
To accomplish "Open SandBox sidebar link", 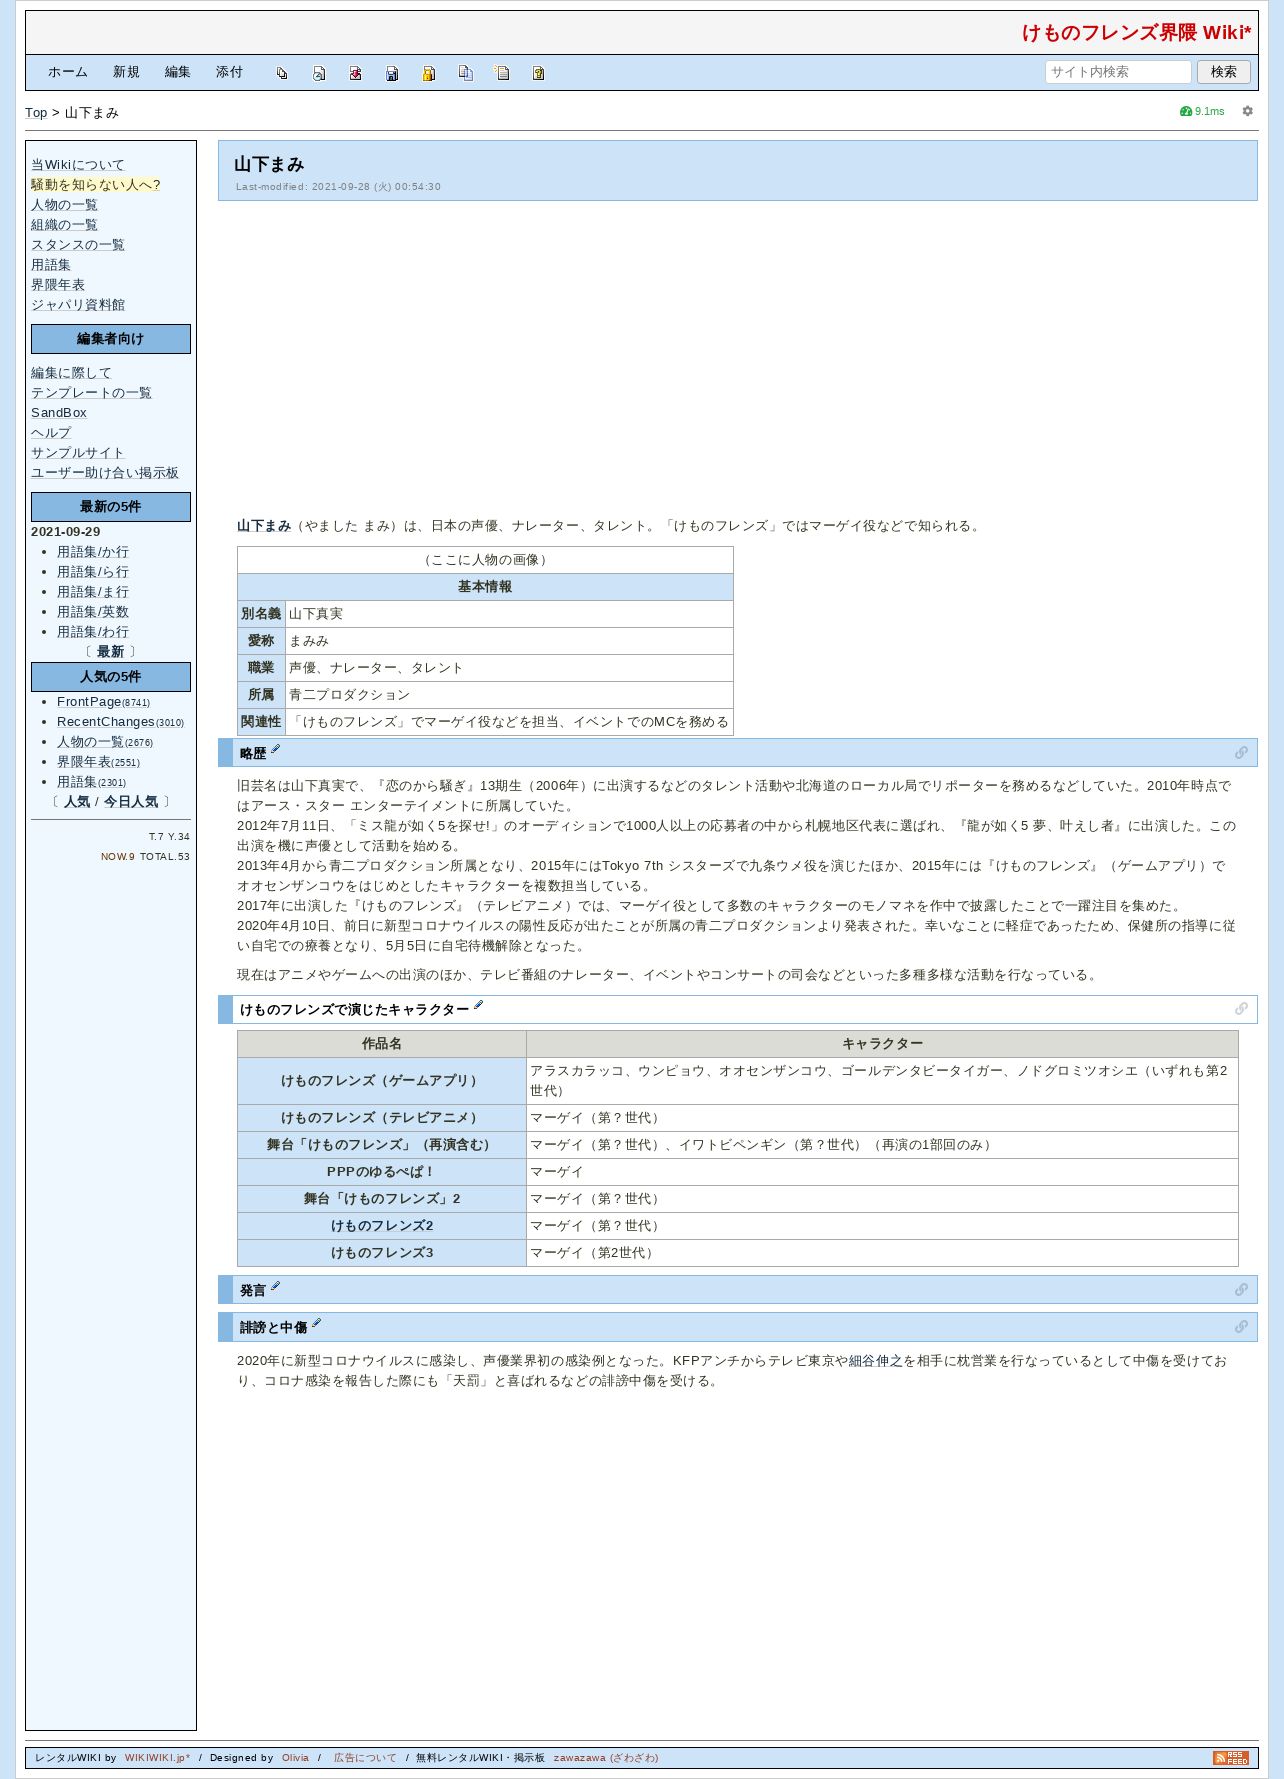I will click(59, 413).
